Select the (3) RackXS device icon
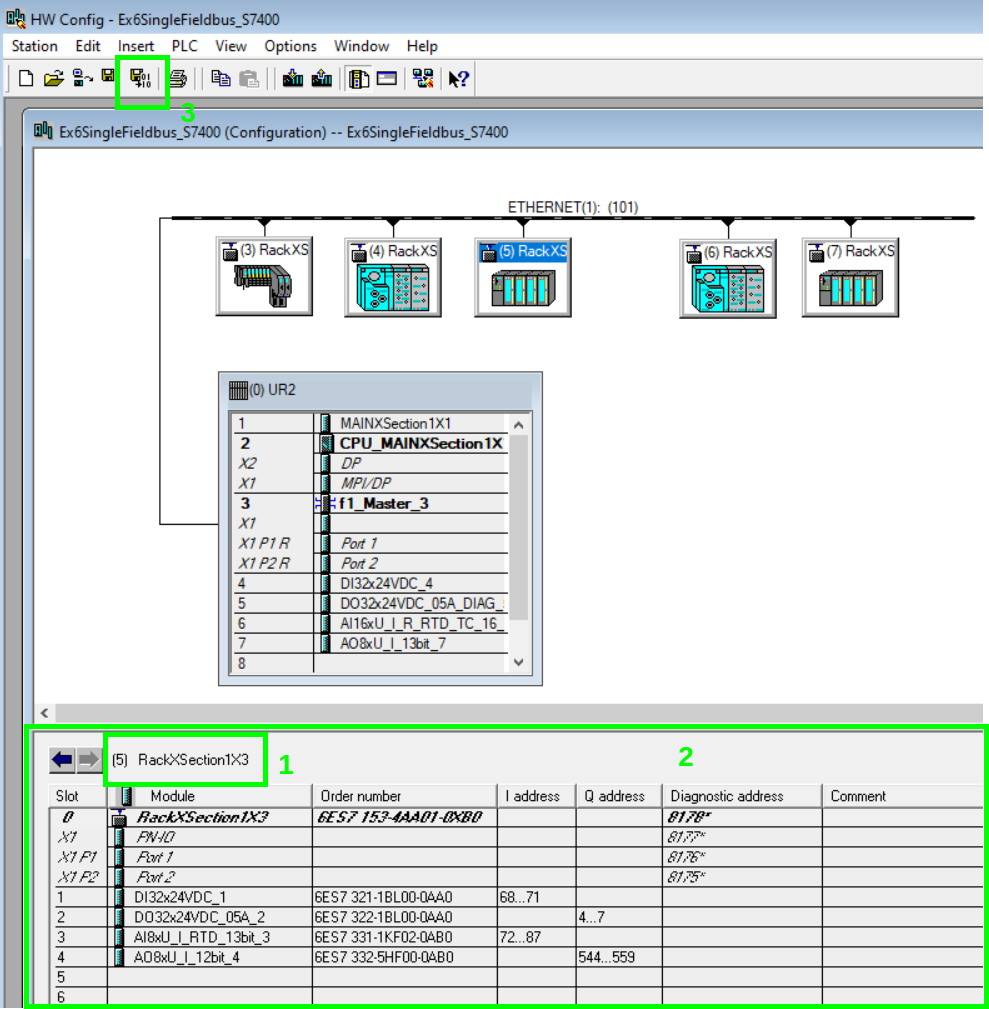This screenshot has width=989, height=1009. [263, 278]
